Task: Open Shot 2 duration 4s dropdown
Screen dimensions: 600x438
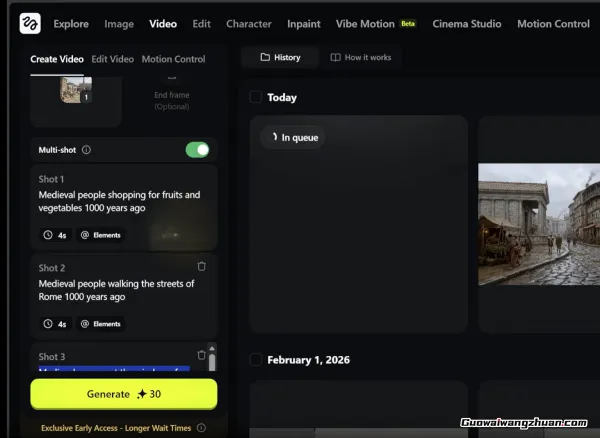Action: pos(56,324)
